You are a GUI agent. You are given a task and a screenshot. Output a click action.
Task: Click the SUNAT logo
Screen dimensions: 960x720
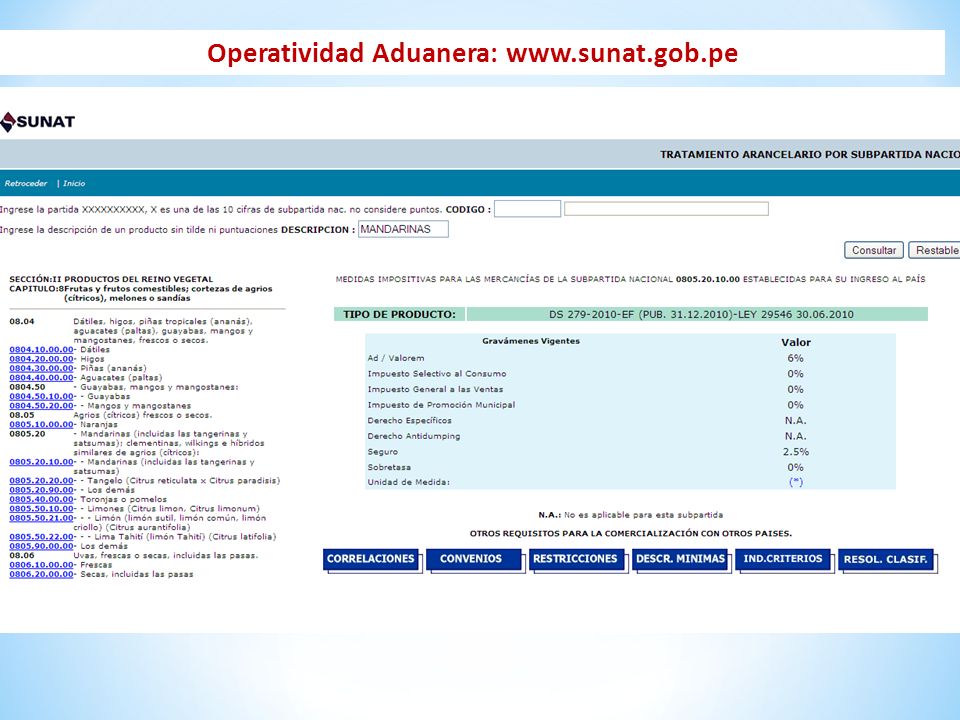tap(37, 121)
